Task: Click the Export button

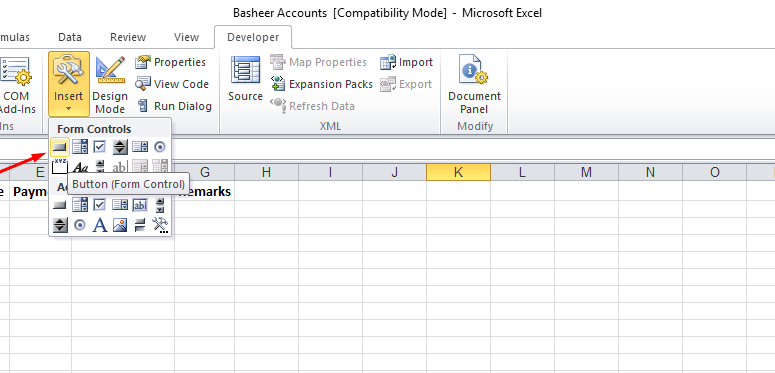Action: (406, 84)
